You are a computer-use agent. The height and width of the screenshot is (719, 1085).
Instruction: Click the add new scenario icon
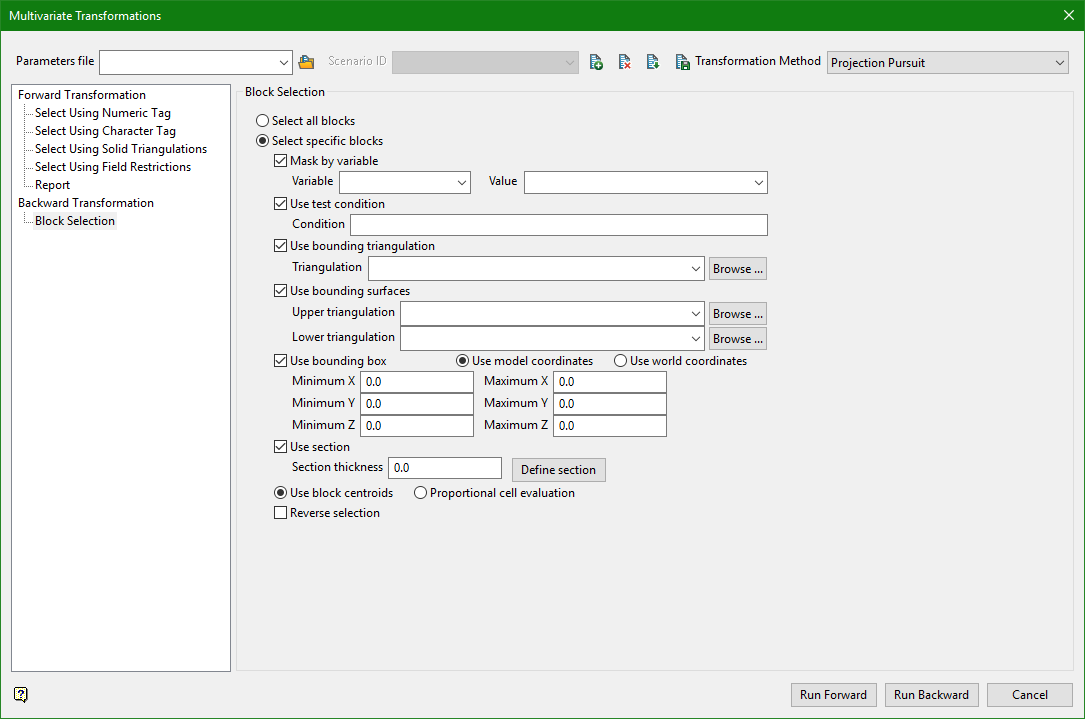(x=596, y=62)
